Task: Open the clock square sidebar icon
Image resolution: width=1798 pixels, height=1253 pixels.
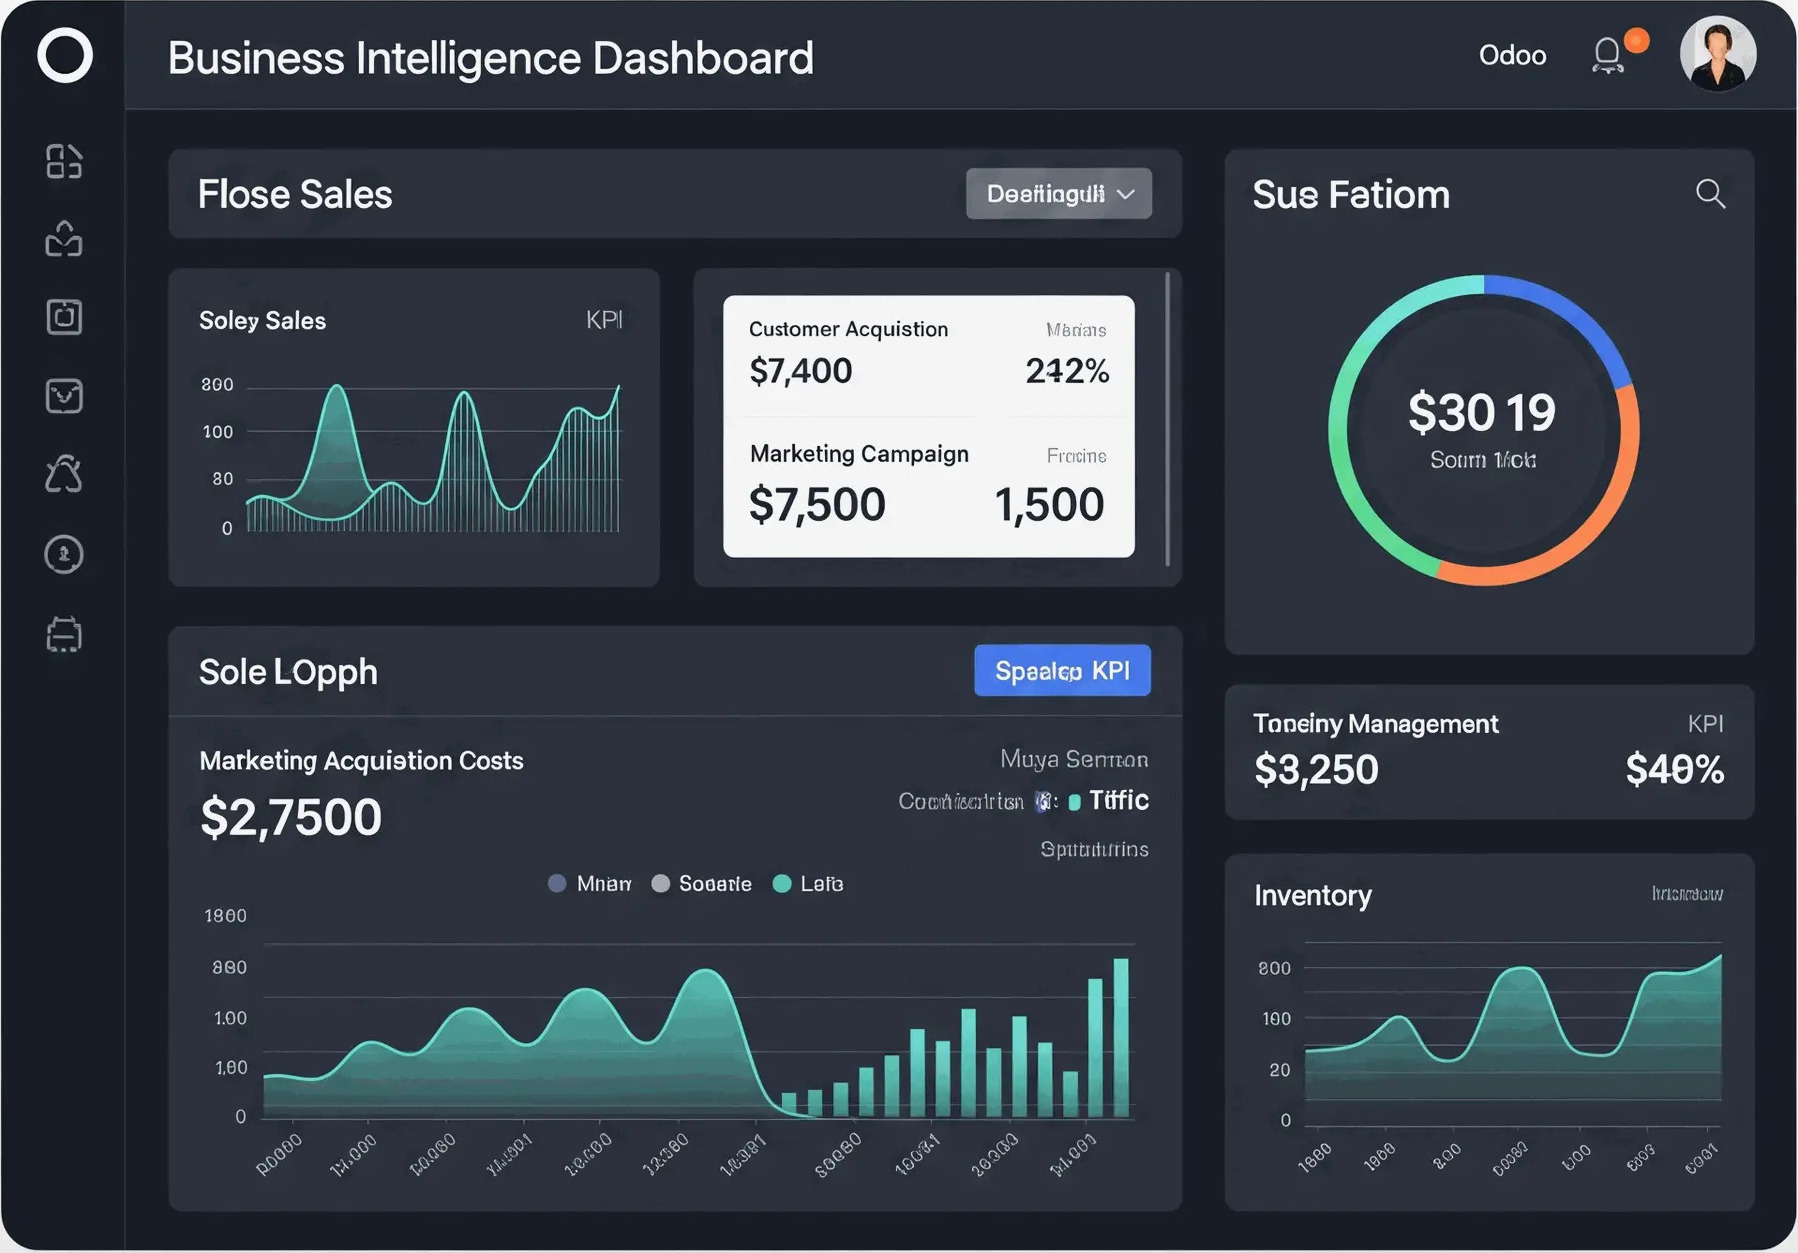Action: [64, 317]
